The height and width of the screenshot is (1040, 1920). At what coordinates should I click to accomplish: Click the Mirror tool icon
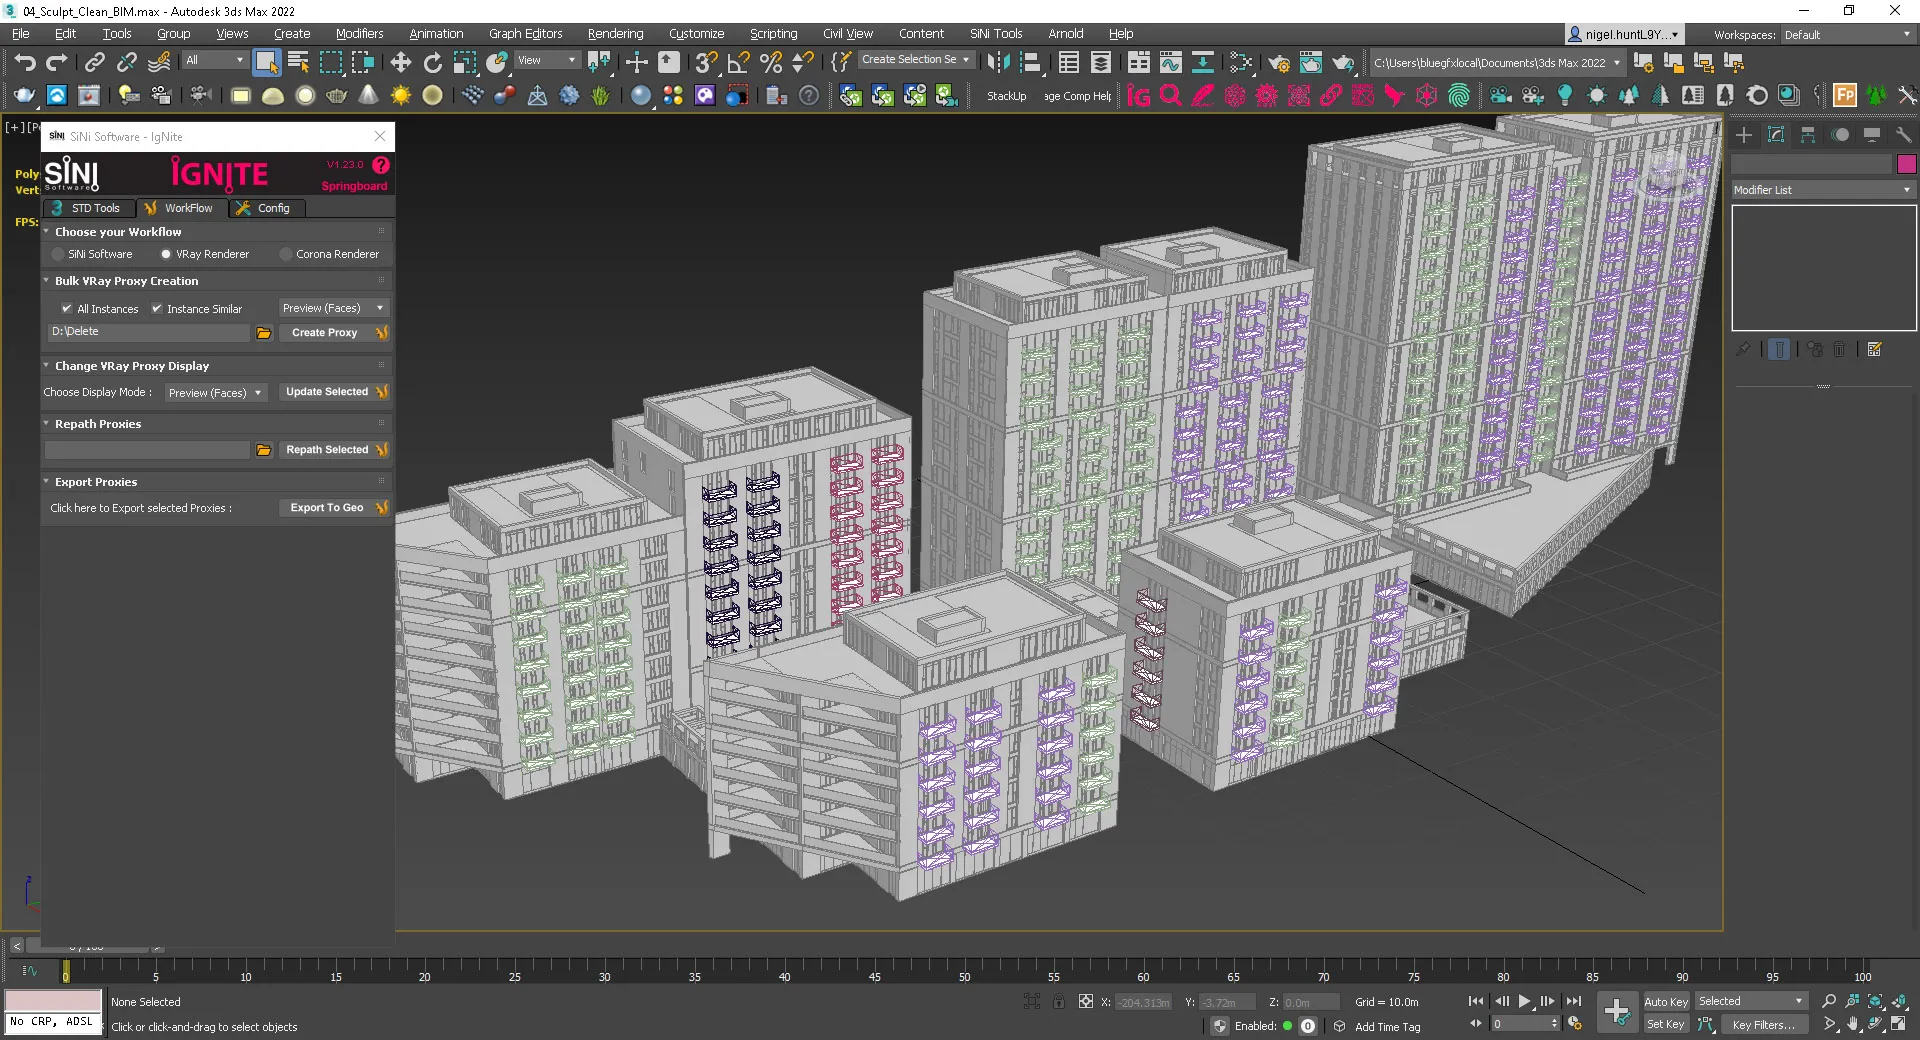click(x=998, y=63)
